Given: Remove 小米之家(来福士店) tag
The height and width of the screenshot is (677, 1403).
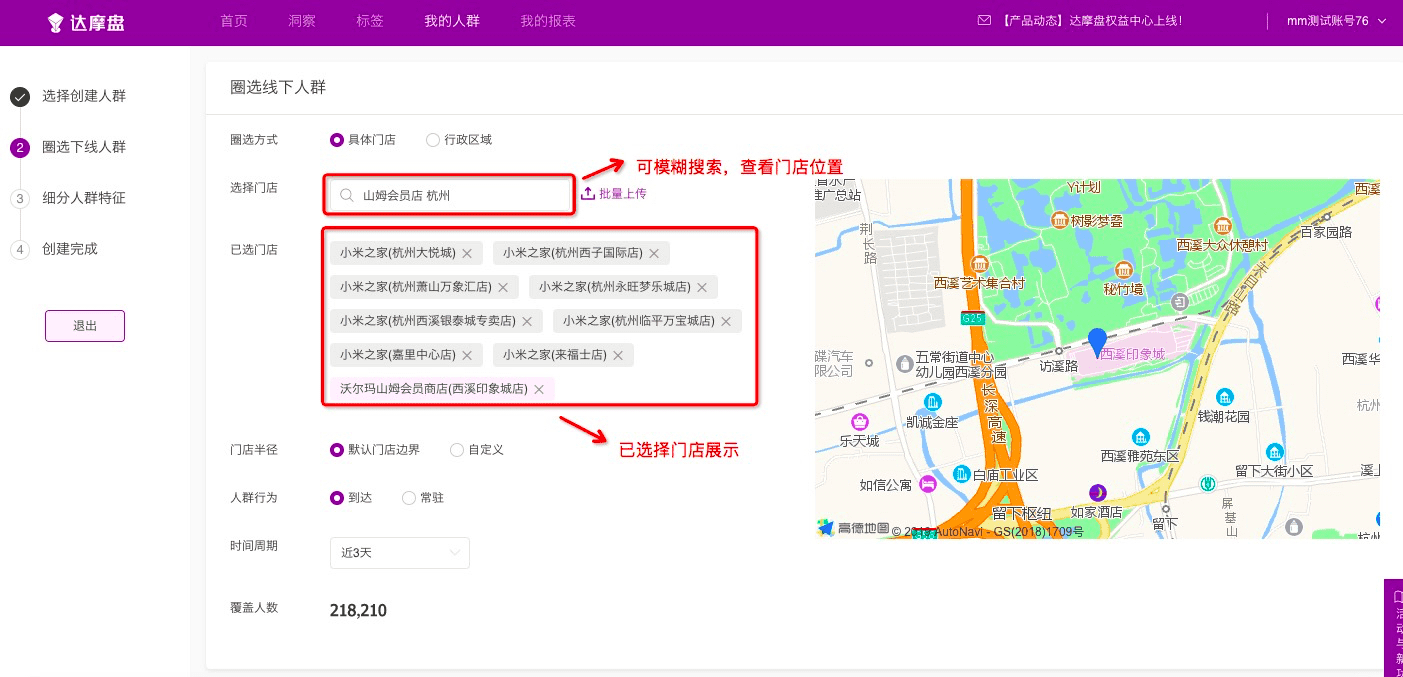Looking at the screenshot, I should pyautogui.click(x=618, y=356).
